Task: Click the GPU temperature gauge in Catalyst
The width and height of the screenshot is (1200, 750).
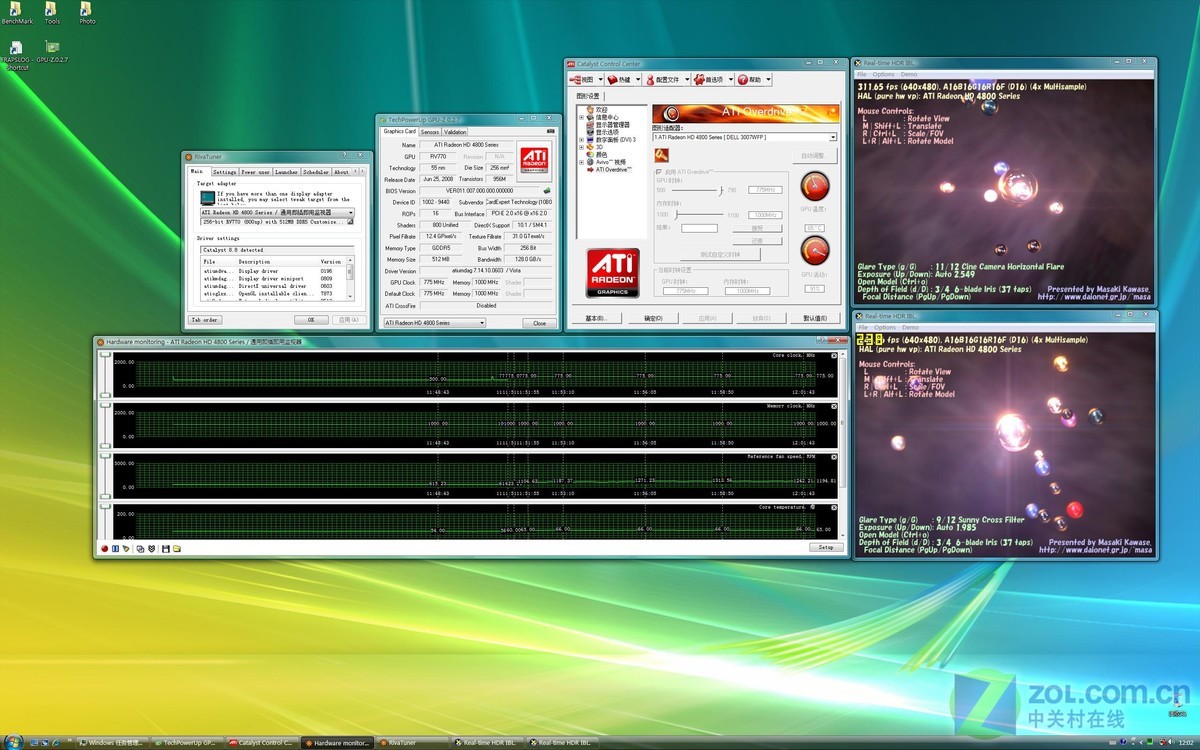Action: tap(815, 185)
